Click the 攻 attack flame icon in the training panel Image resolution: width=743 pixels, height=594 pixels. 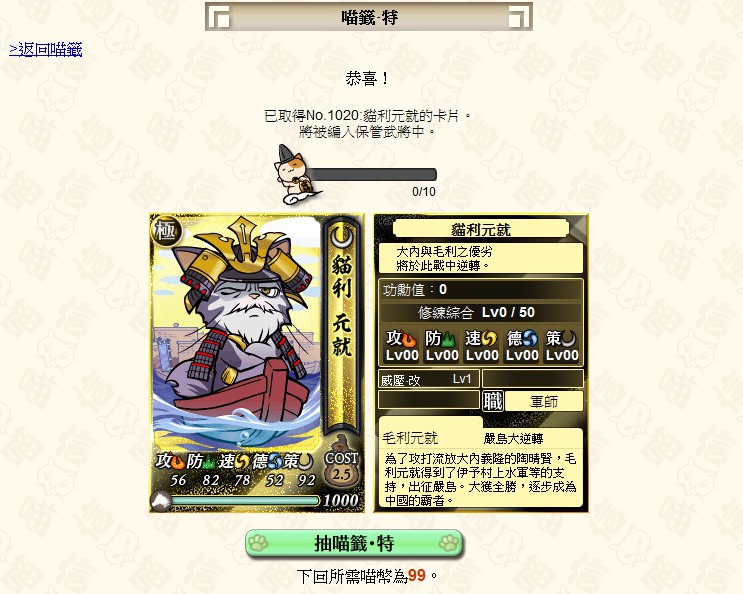(409, 339)
